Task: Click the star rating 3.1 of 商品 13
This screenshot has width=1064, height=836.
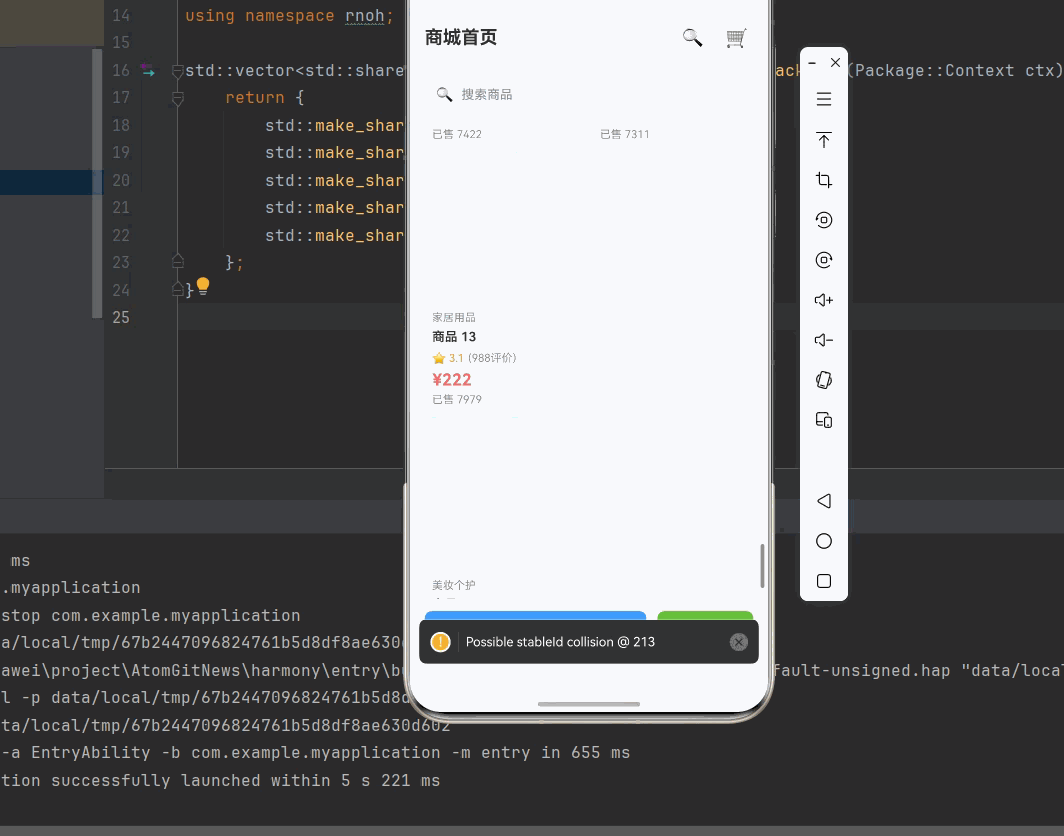Action: tap(449, 358)
